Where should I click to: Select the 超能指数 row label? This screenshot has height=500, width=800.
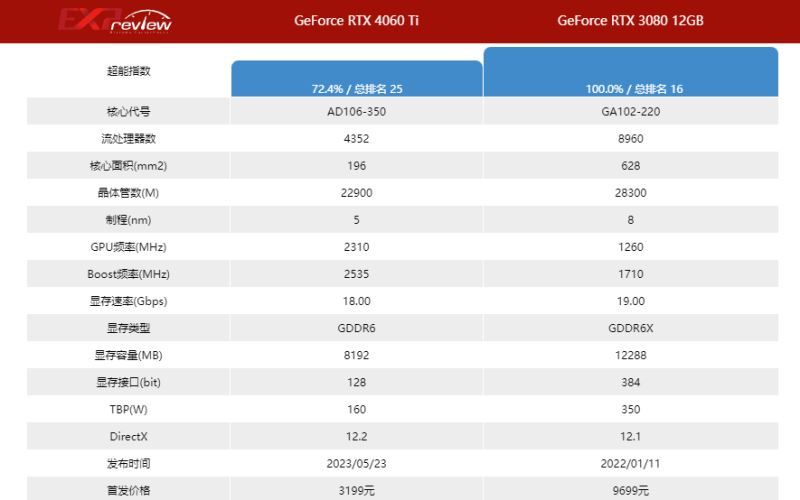(128, 71)
